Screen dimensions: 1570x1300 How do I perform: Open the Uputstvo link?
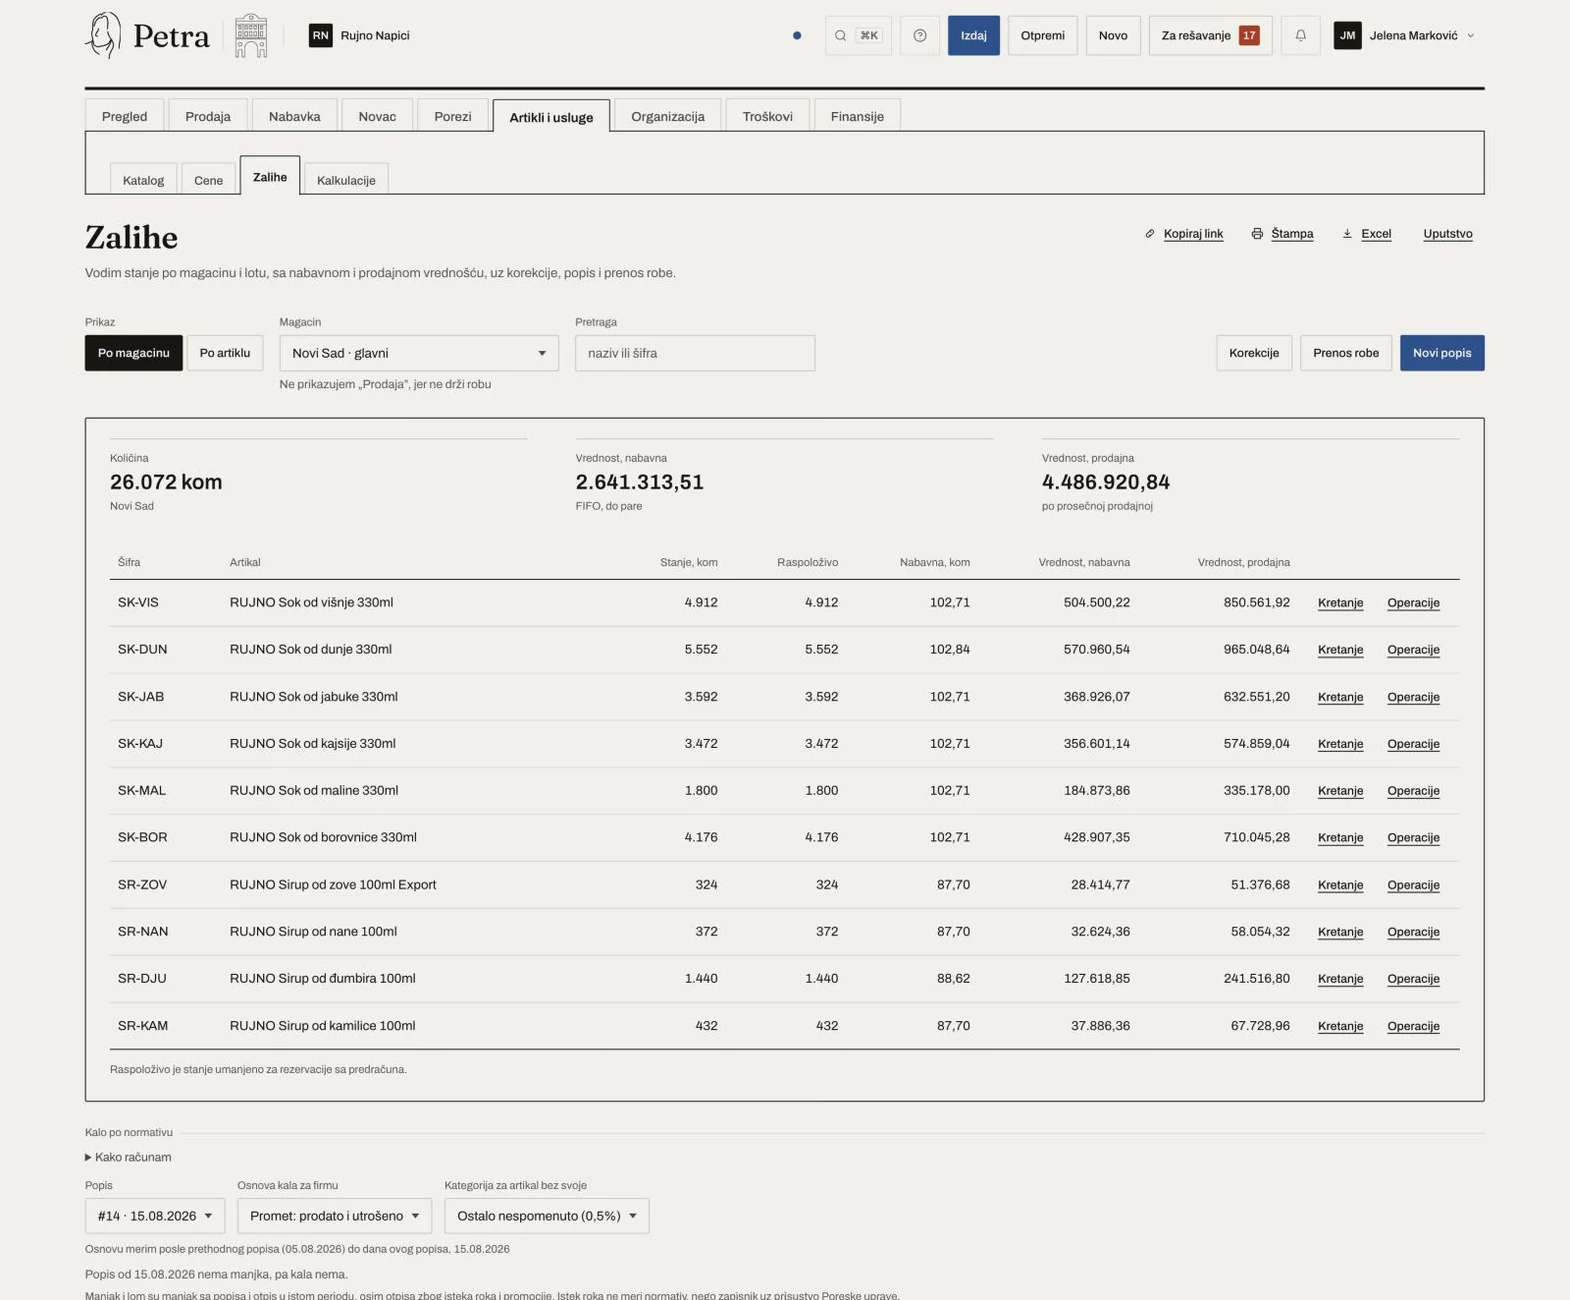(1447, 234)
